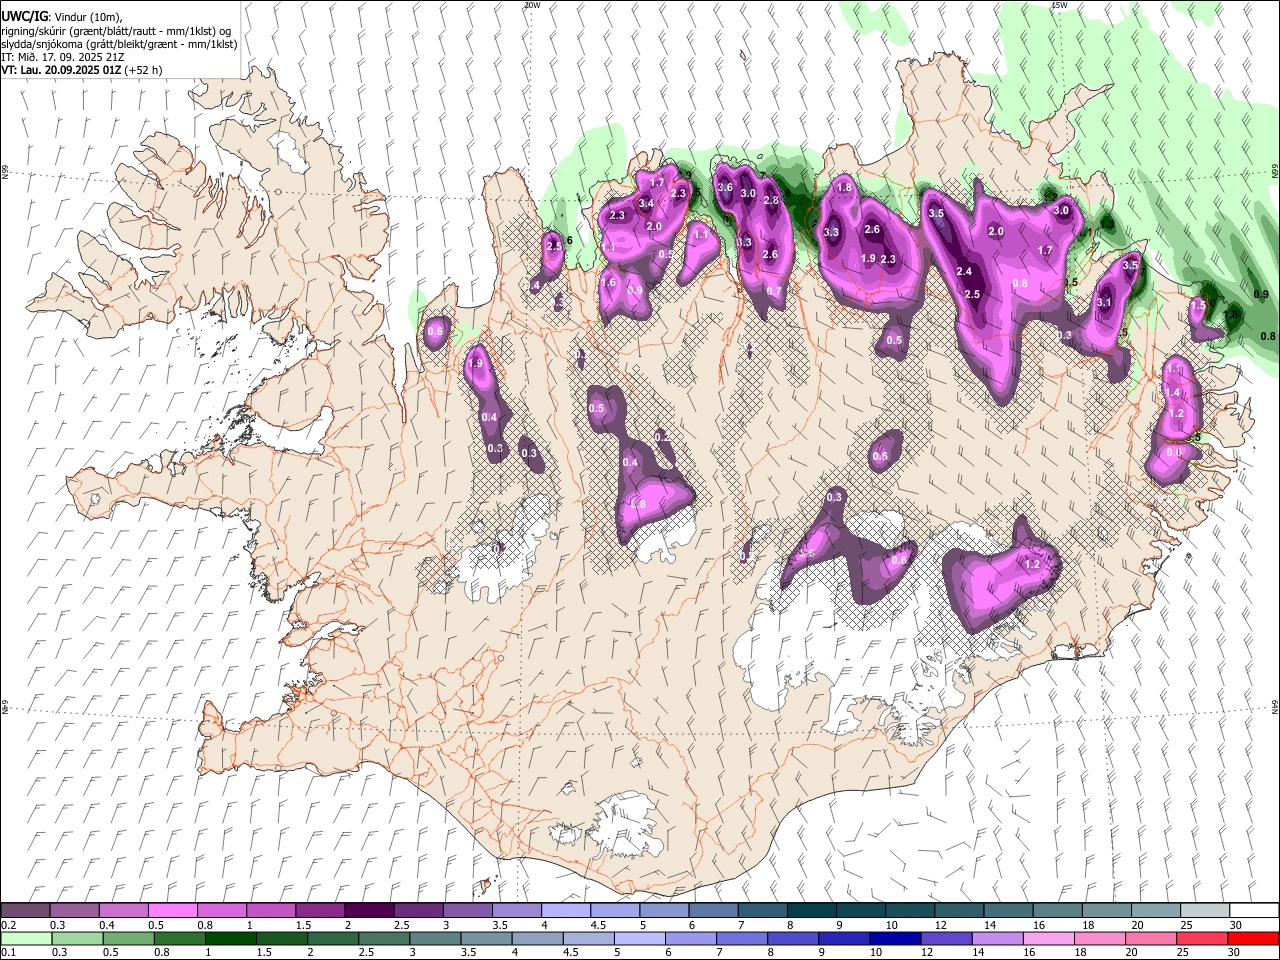
Task: Select the bright red bottom-row swatch at 30
Action: (x=1254, y=938)
